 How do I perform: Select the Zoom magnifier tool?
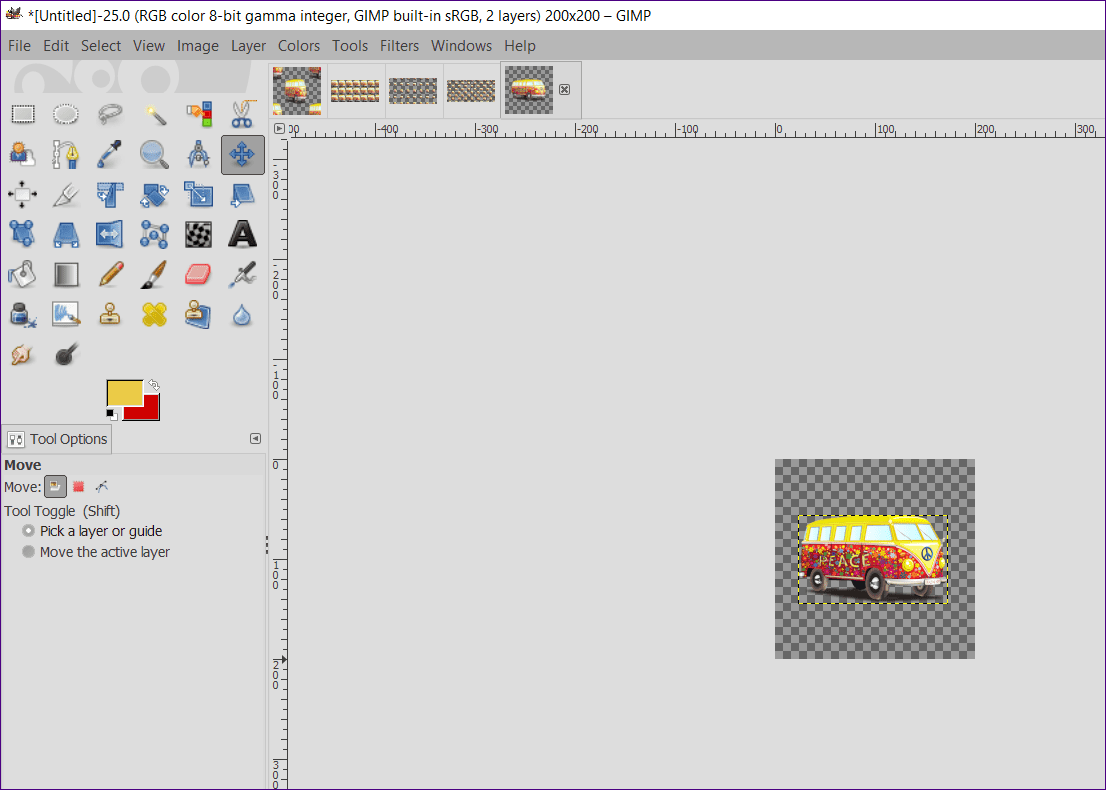[x=154, y=154]
